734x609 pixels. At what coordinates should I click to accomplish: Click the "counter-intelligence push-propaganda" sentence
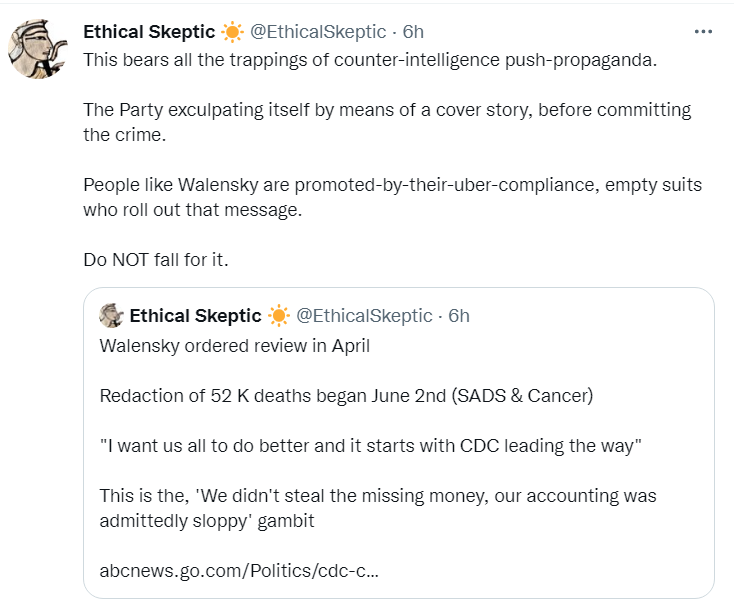370,58
